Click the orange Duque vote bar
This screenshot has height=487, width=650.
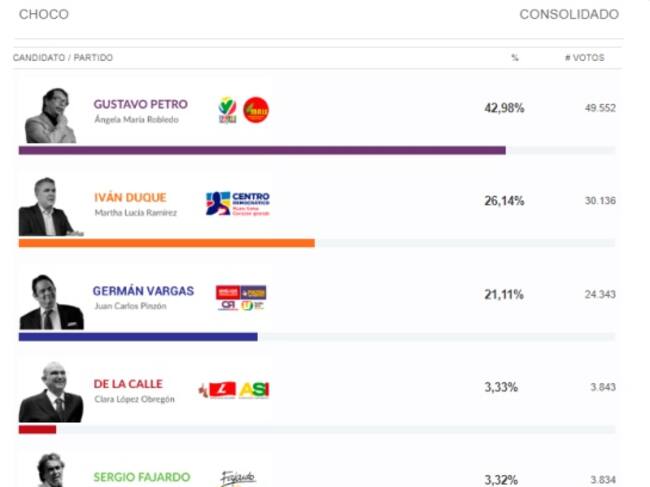pyautogui.click(x=166, y=243)
